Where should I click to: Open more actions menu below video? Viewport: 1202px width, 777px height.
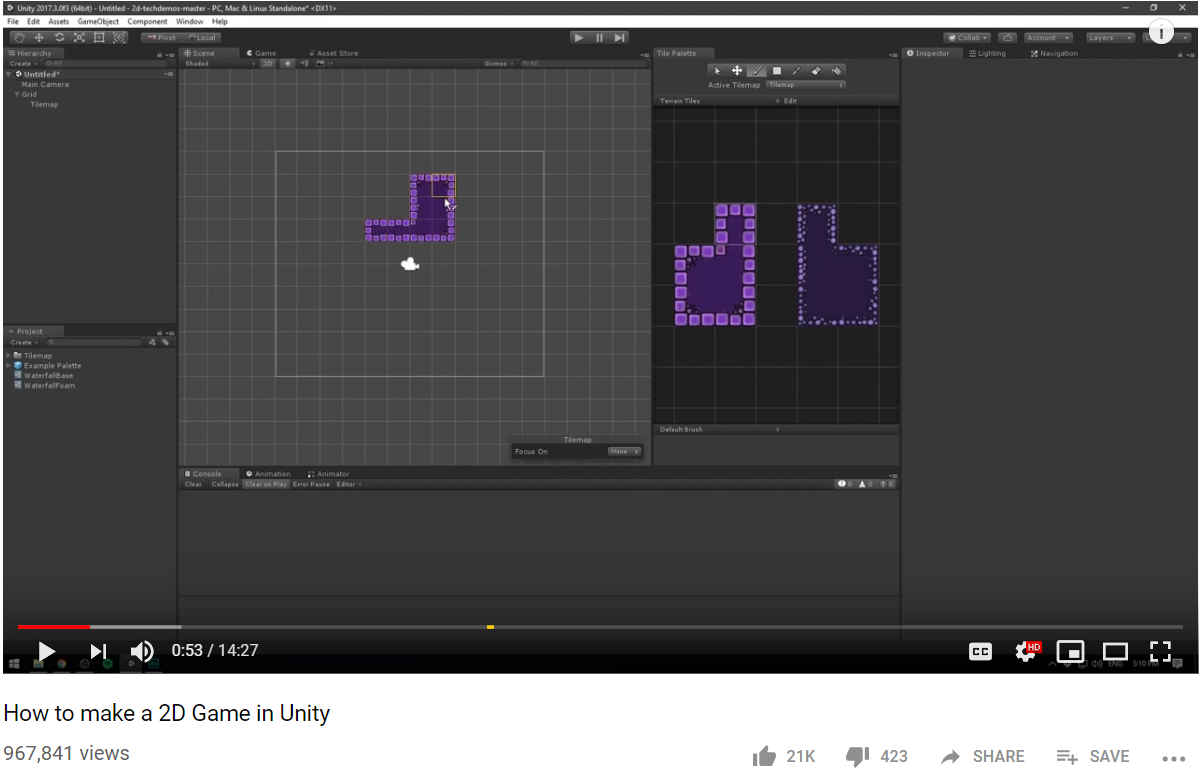[x=1174, y=757]
